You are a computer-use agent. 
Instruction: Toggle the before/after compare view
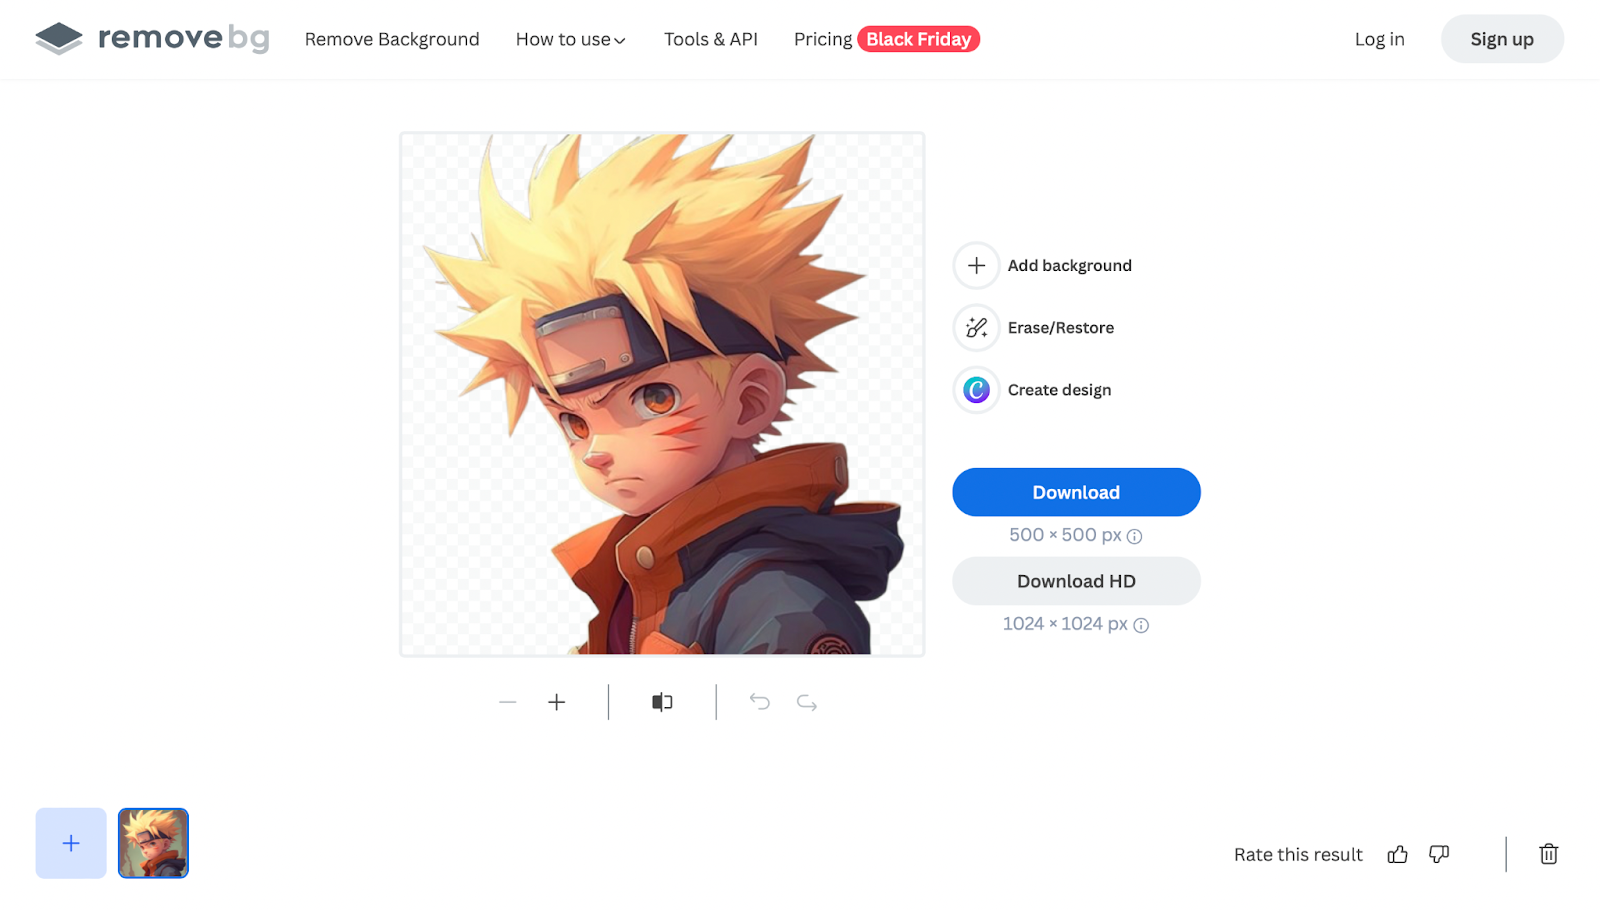click(662, 702)
